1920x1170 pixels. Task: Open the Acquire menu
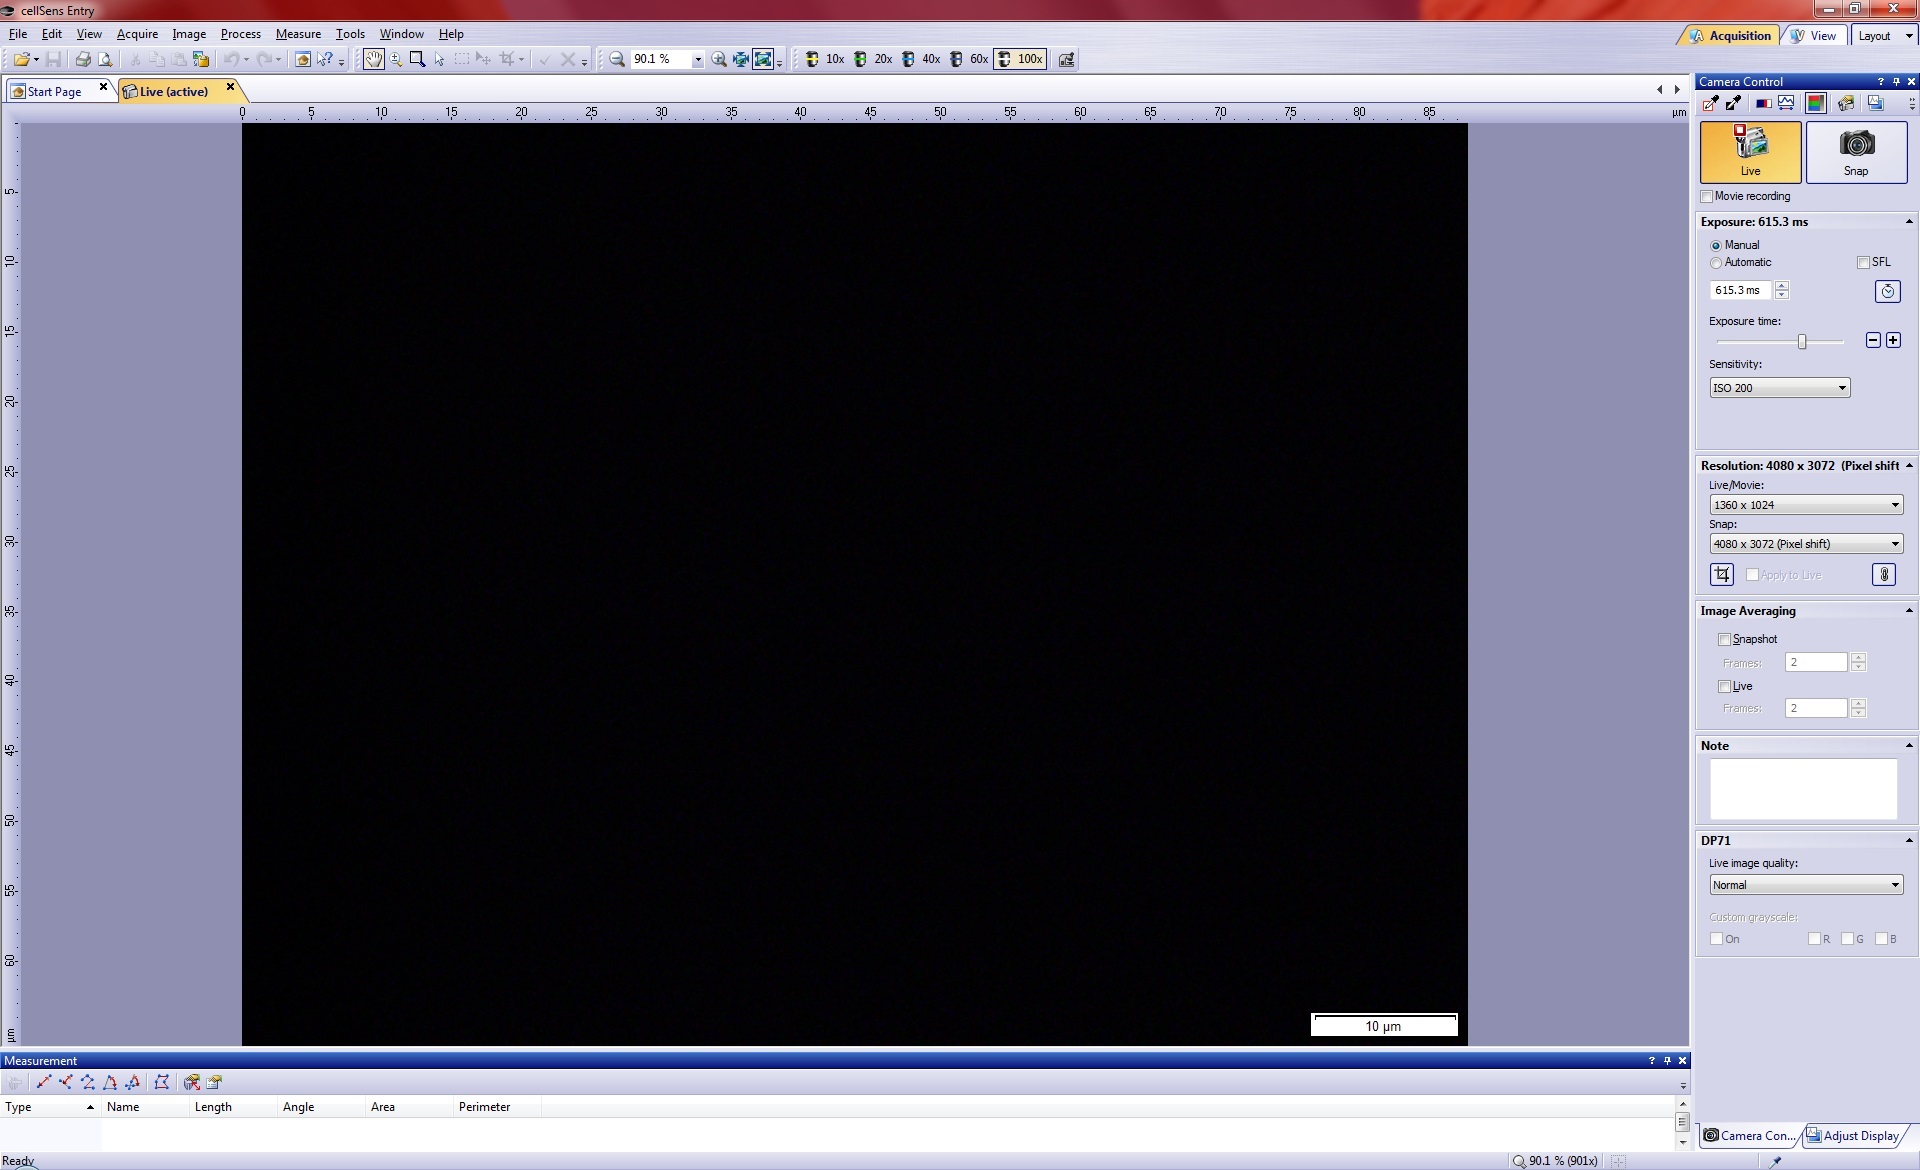(137, 34)
